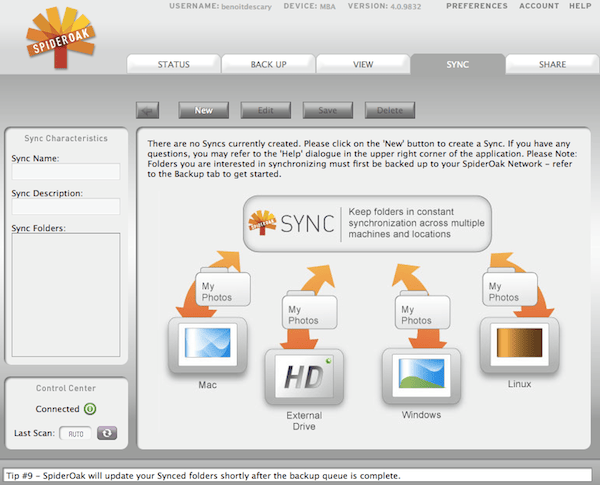The height and width of the screenshot is (485, 600).
Task: Click the Save button
Action: point(327,110)
